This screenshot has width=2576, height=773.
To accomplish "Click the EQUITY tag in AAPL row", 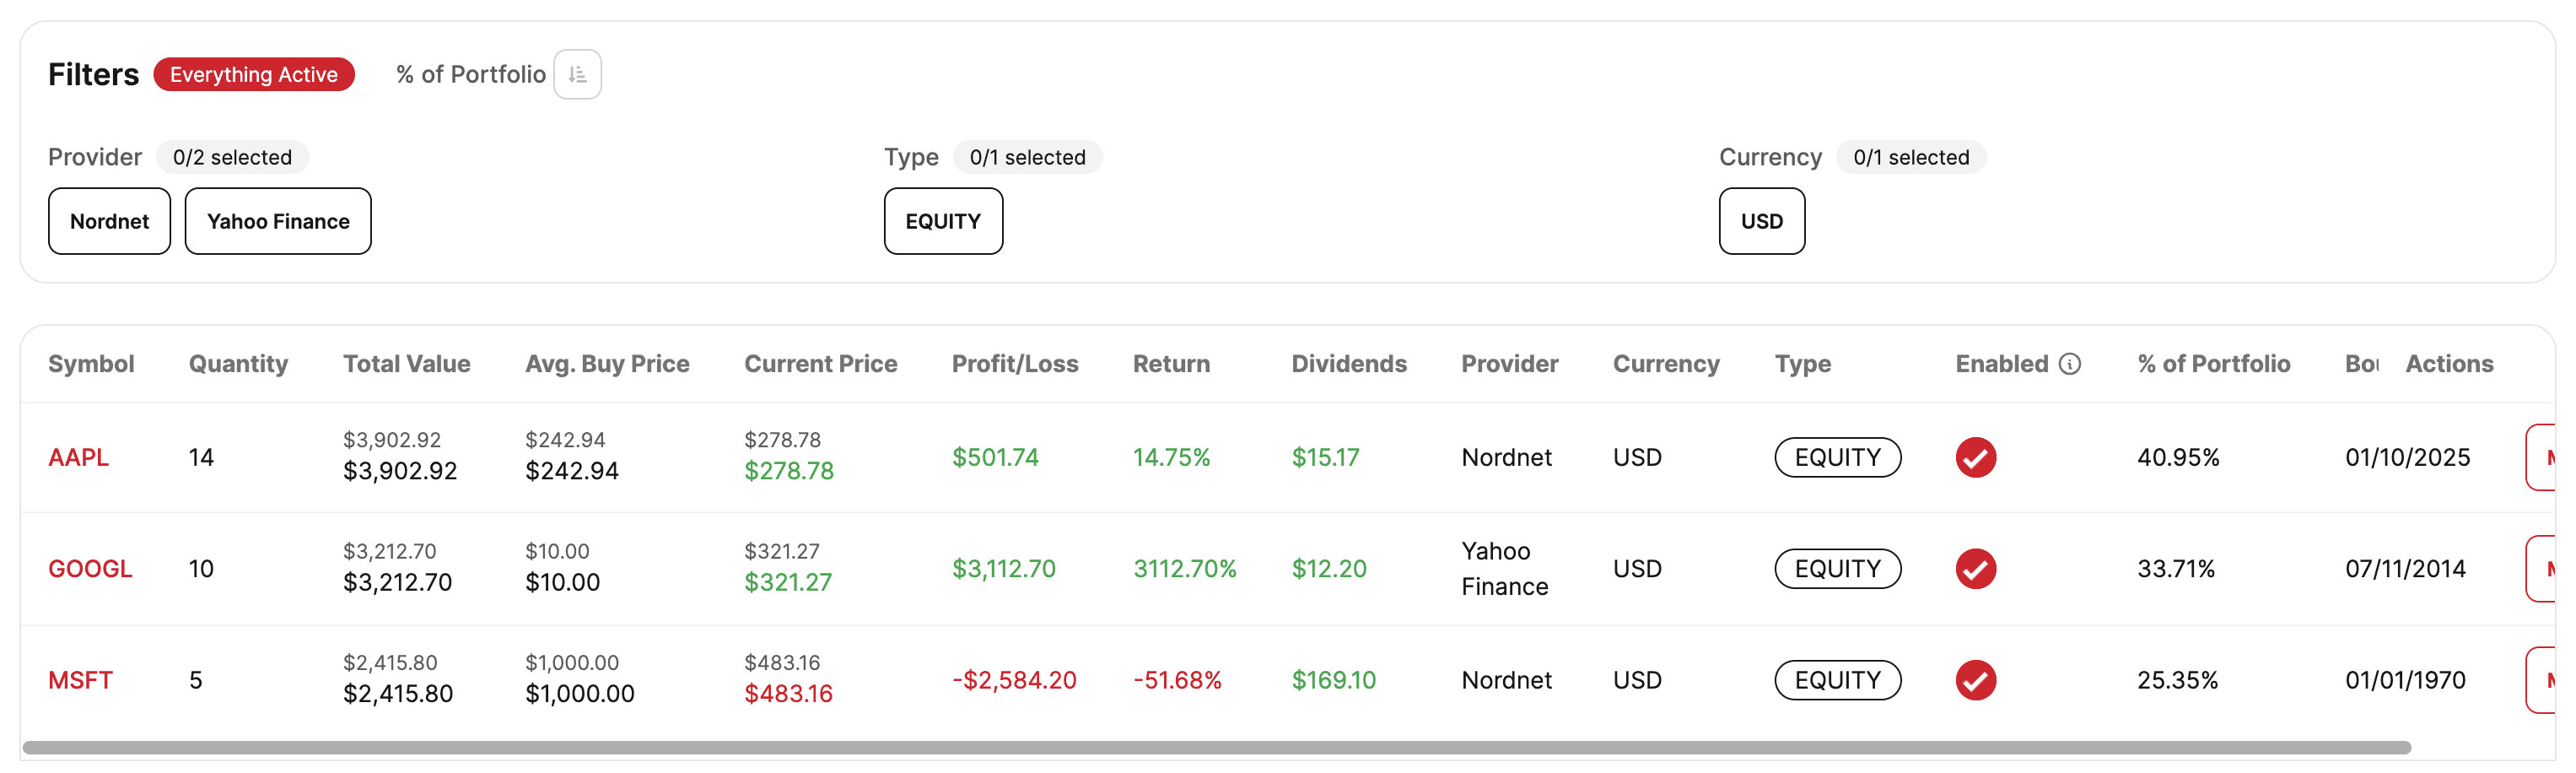I will [1837, 458].
